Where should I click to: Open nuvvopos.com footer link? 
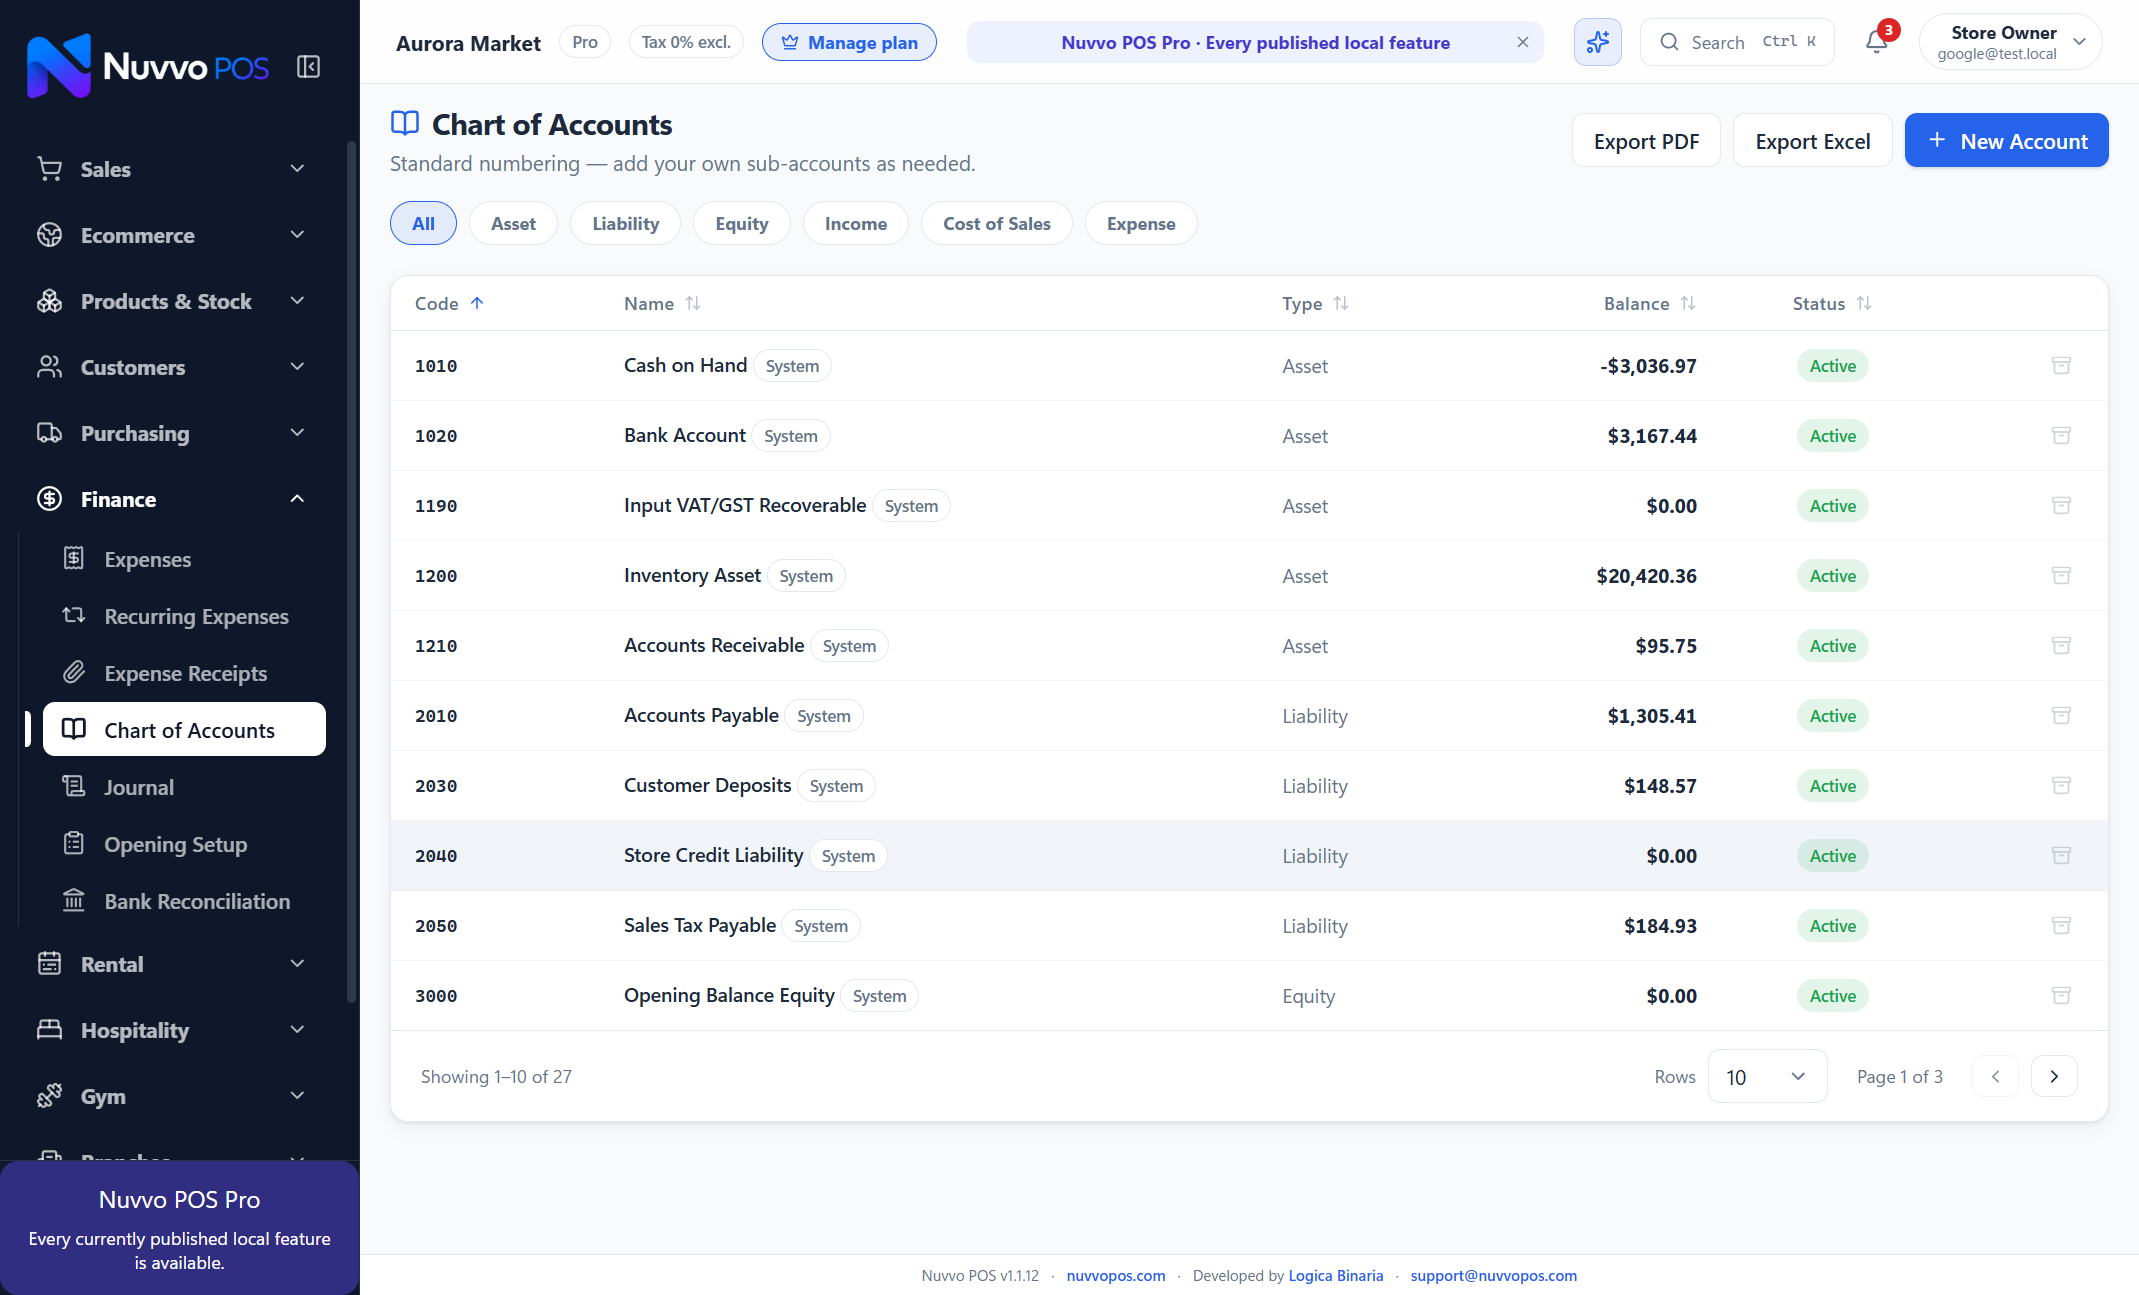click(x=1115, y=1275)
